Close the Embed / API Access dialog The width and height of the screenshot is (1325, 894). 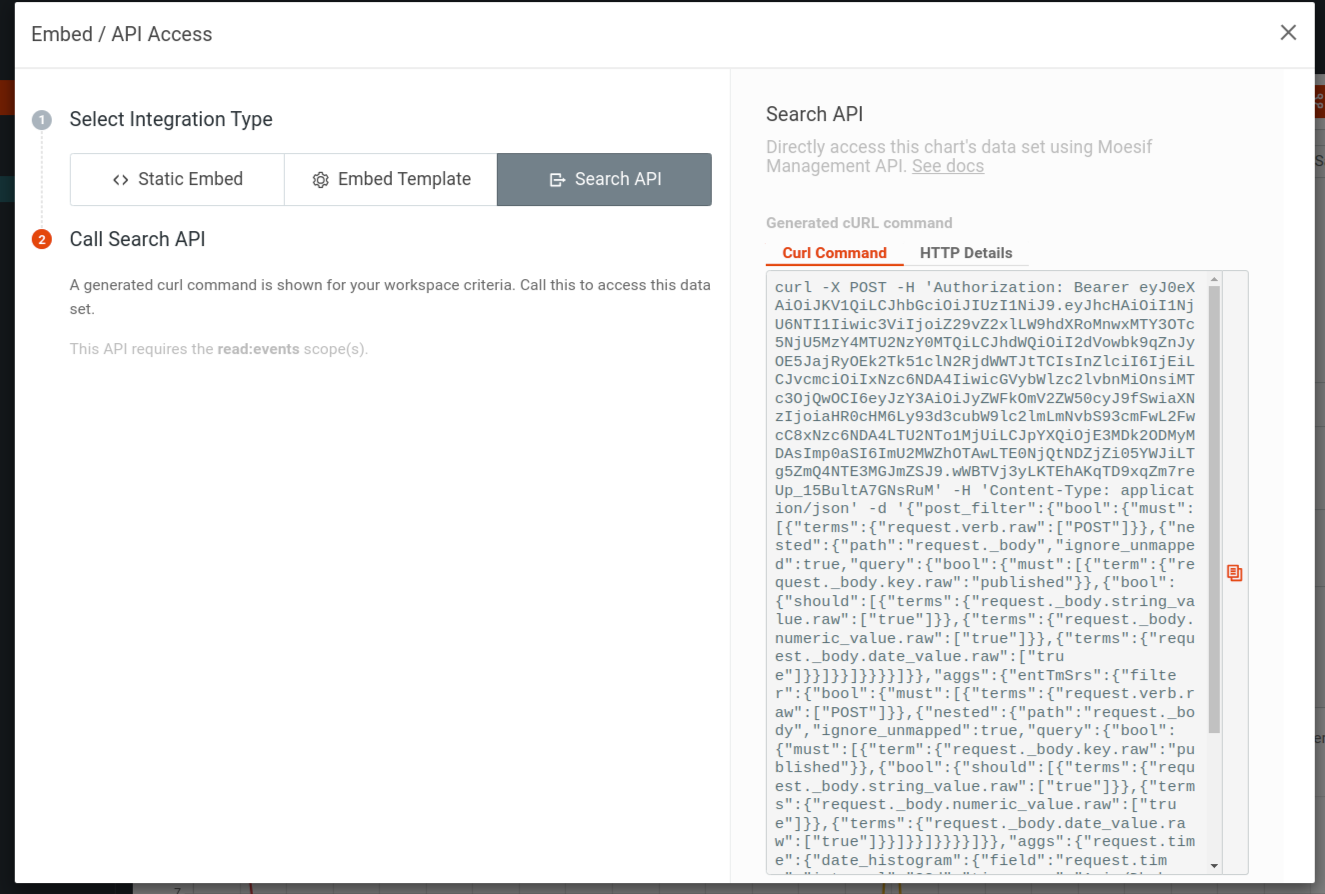[1288, 32]
